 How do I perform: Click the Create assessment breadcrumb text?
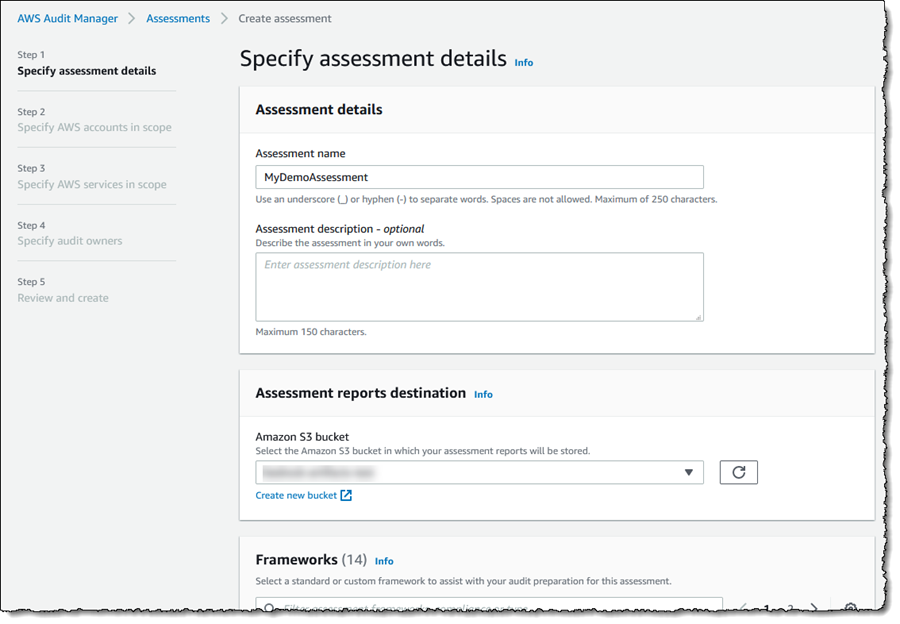pyautogui.click(x=285, y=18)
